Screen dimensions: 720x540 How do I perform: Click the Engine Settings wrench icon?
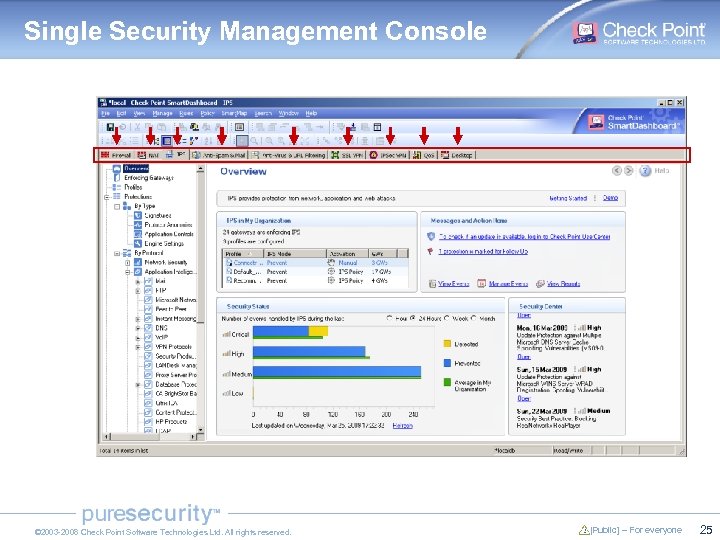tap(138, 243)
